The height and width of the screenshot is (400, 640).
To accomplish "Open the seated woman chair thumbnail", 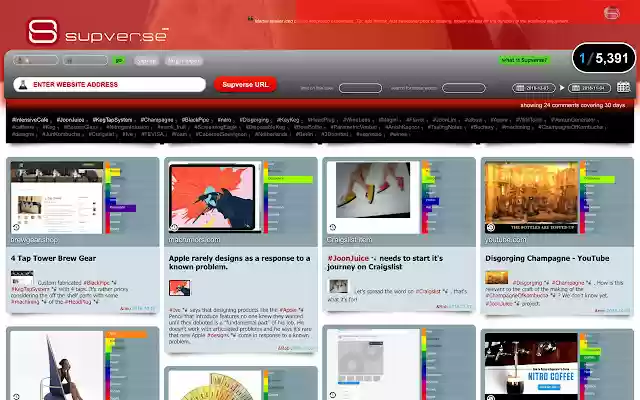I will [57, 365].
